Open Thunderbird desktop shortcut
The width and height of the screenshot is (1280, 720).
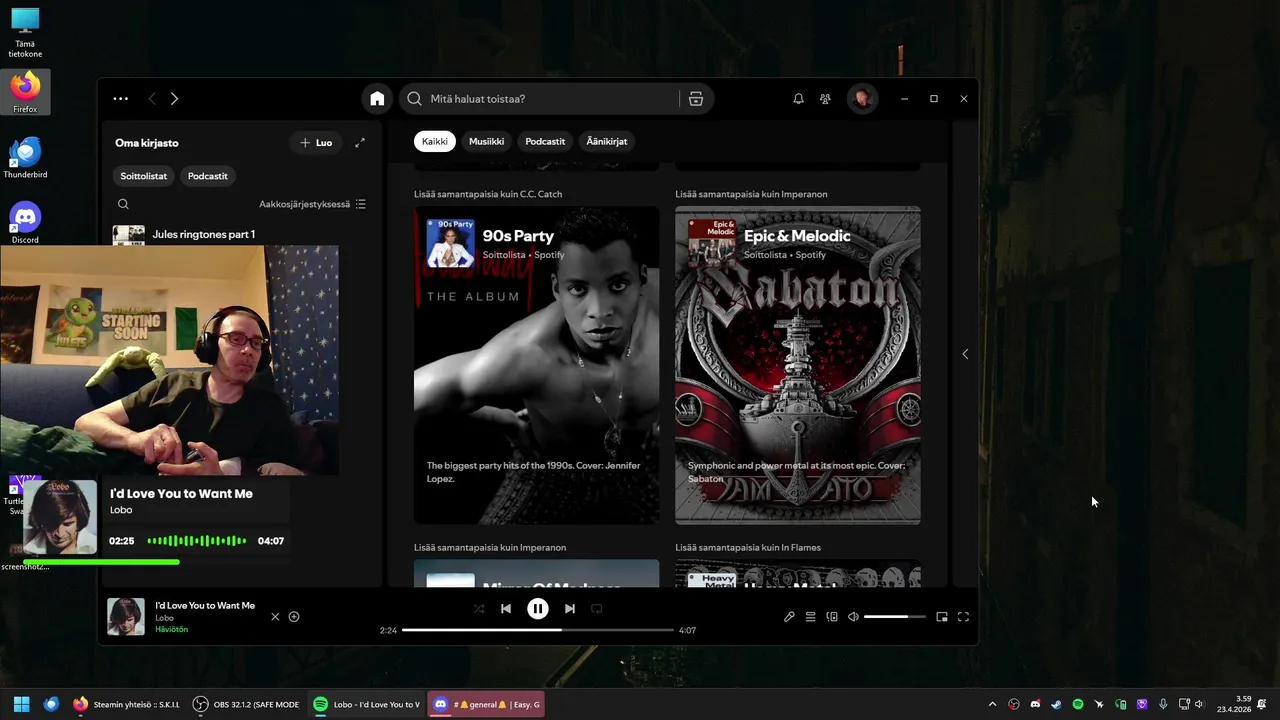(x=25, y=158)
